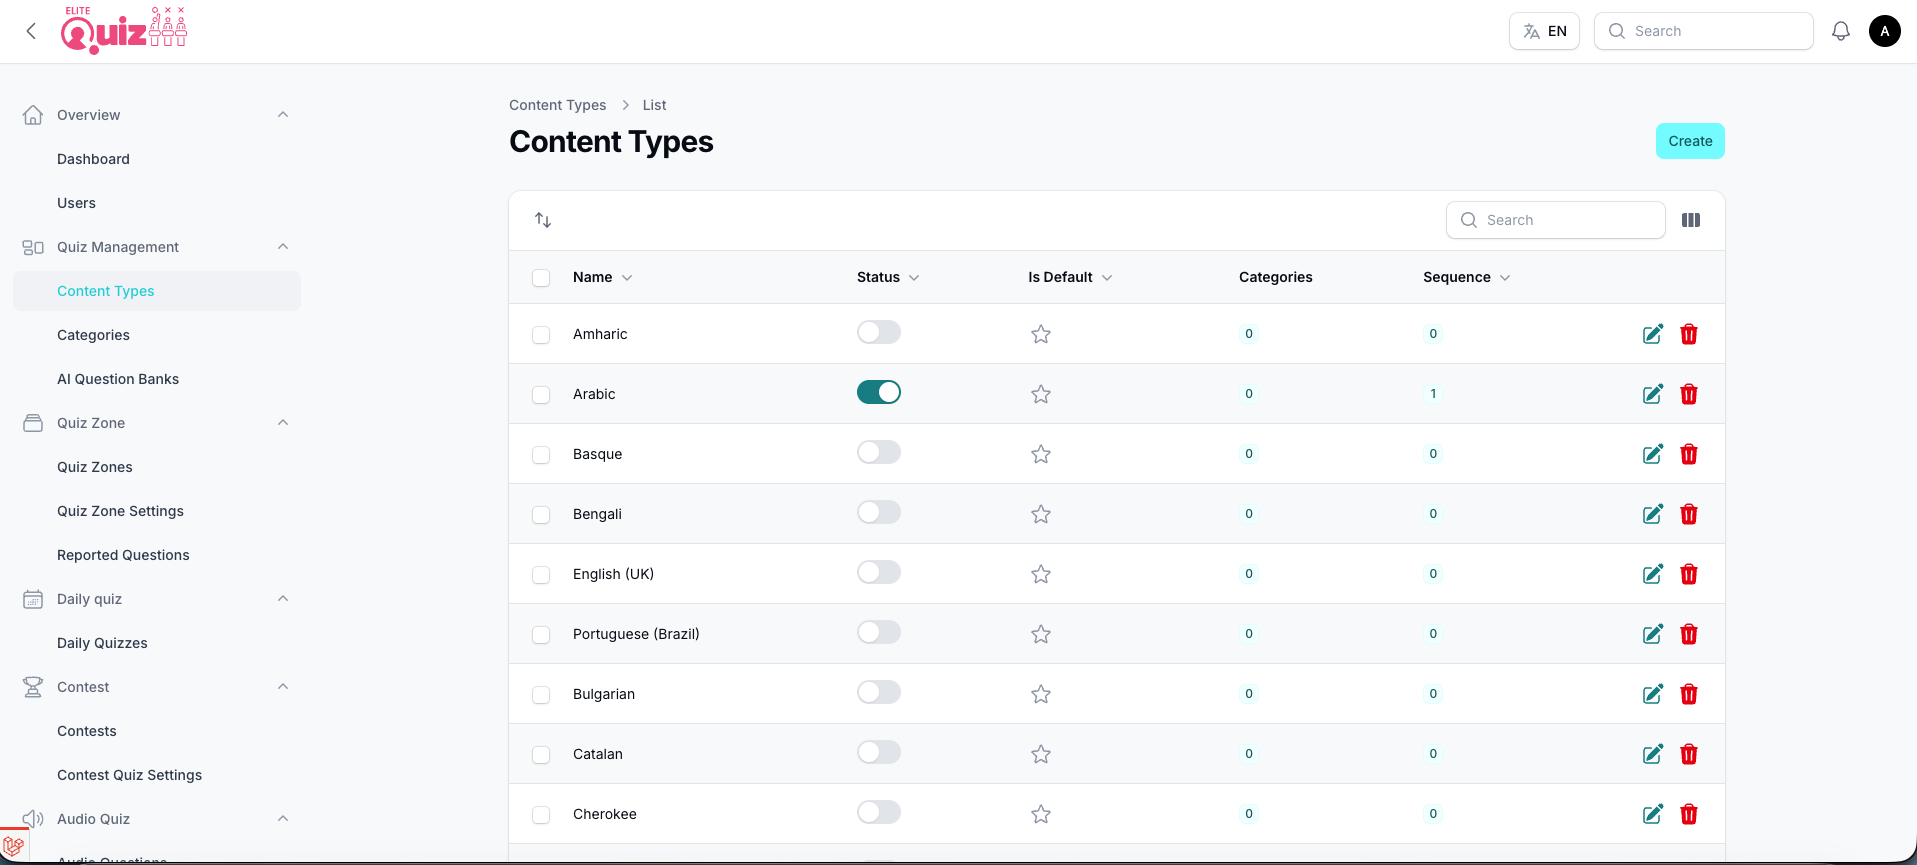The height and width of the screenshot is (865, 1917).
Task: Open the EN language switcher
Action: click(1544, 31)
